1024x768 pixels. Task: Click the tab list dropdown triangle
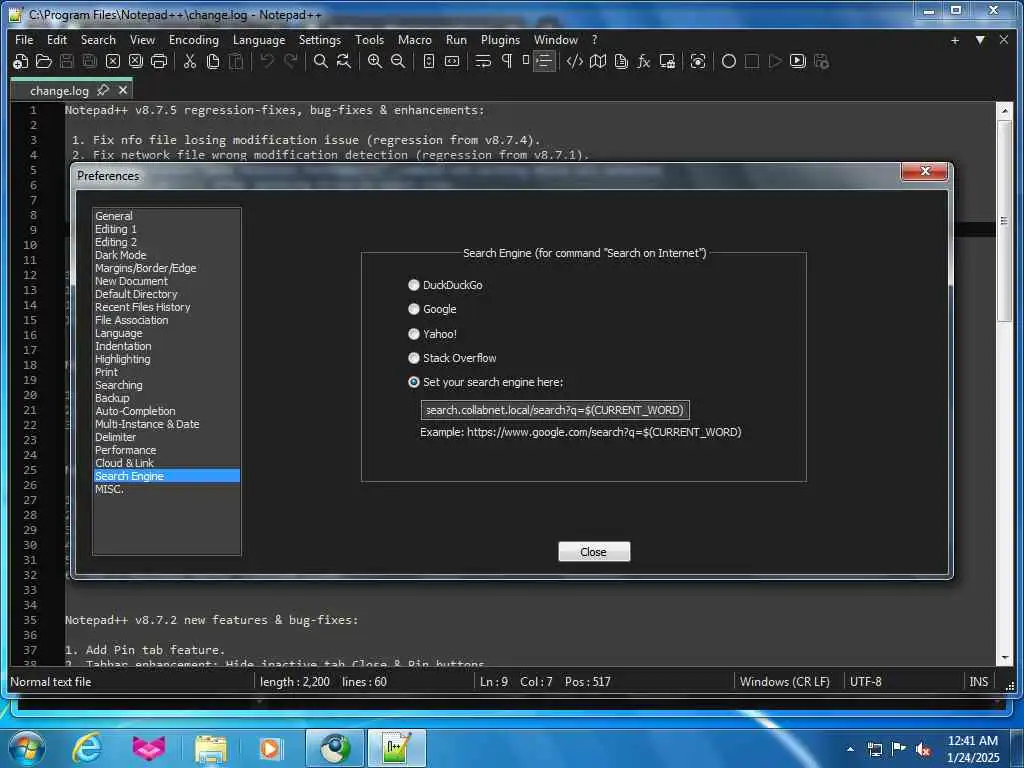click(x=980, y=40)
